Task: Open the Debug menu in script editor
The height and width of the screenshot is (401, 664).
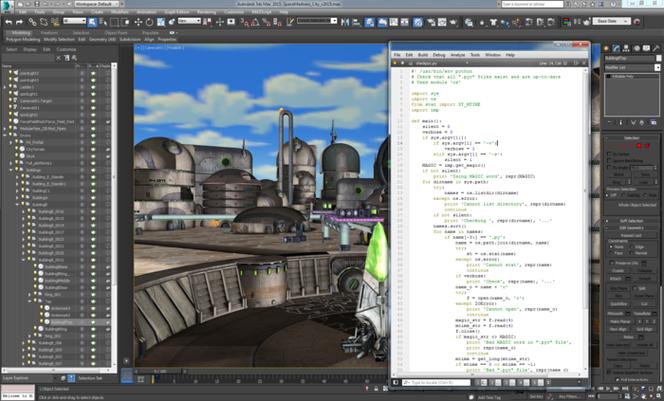Action: (439, 55)
